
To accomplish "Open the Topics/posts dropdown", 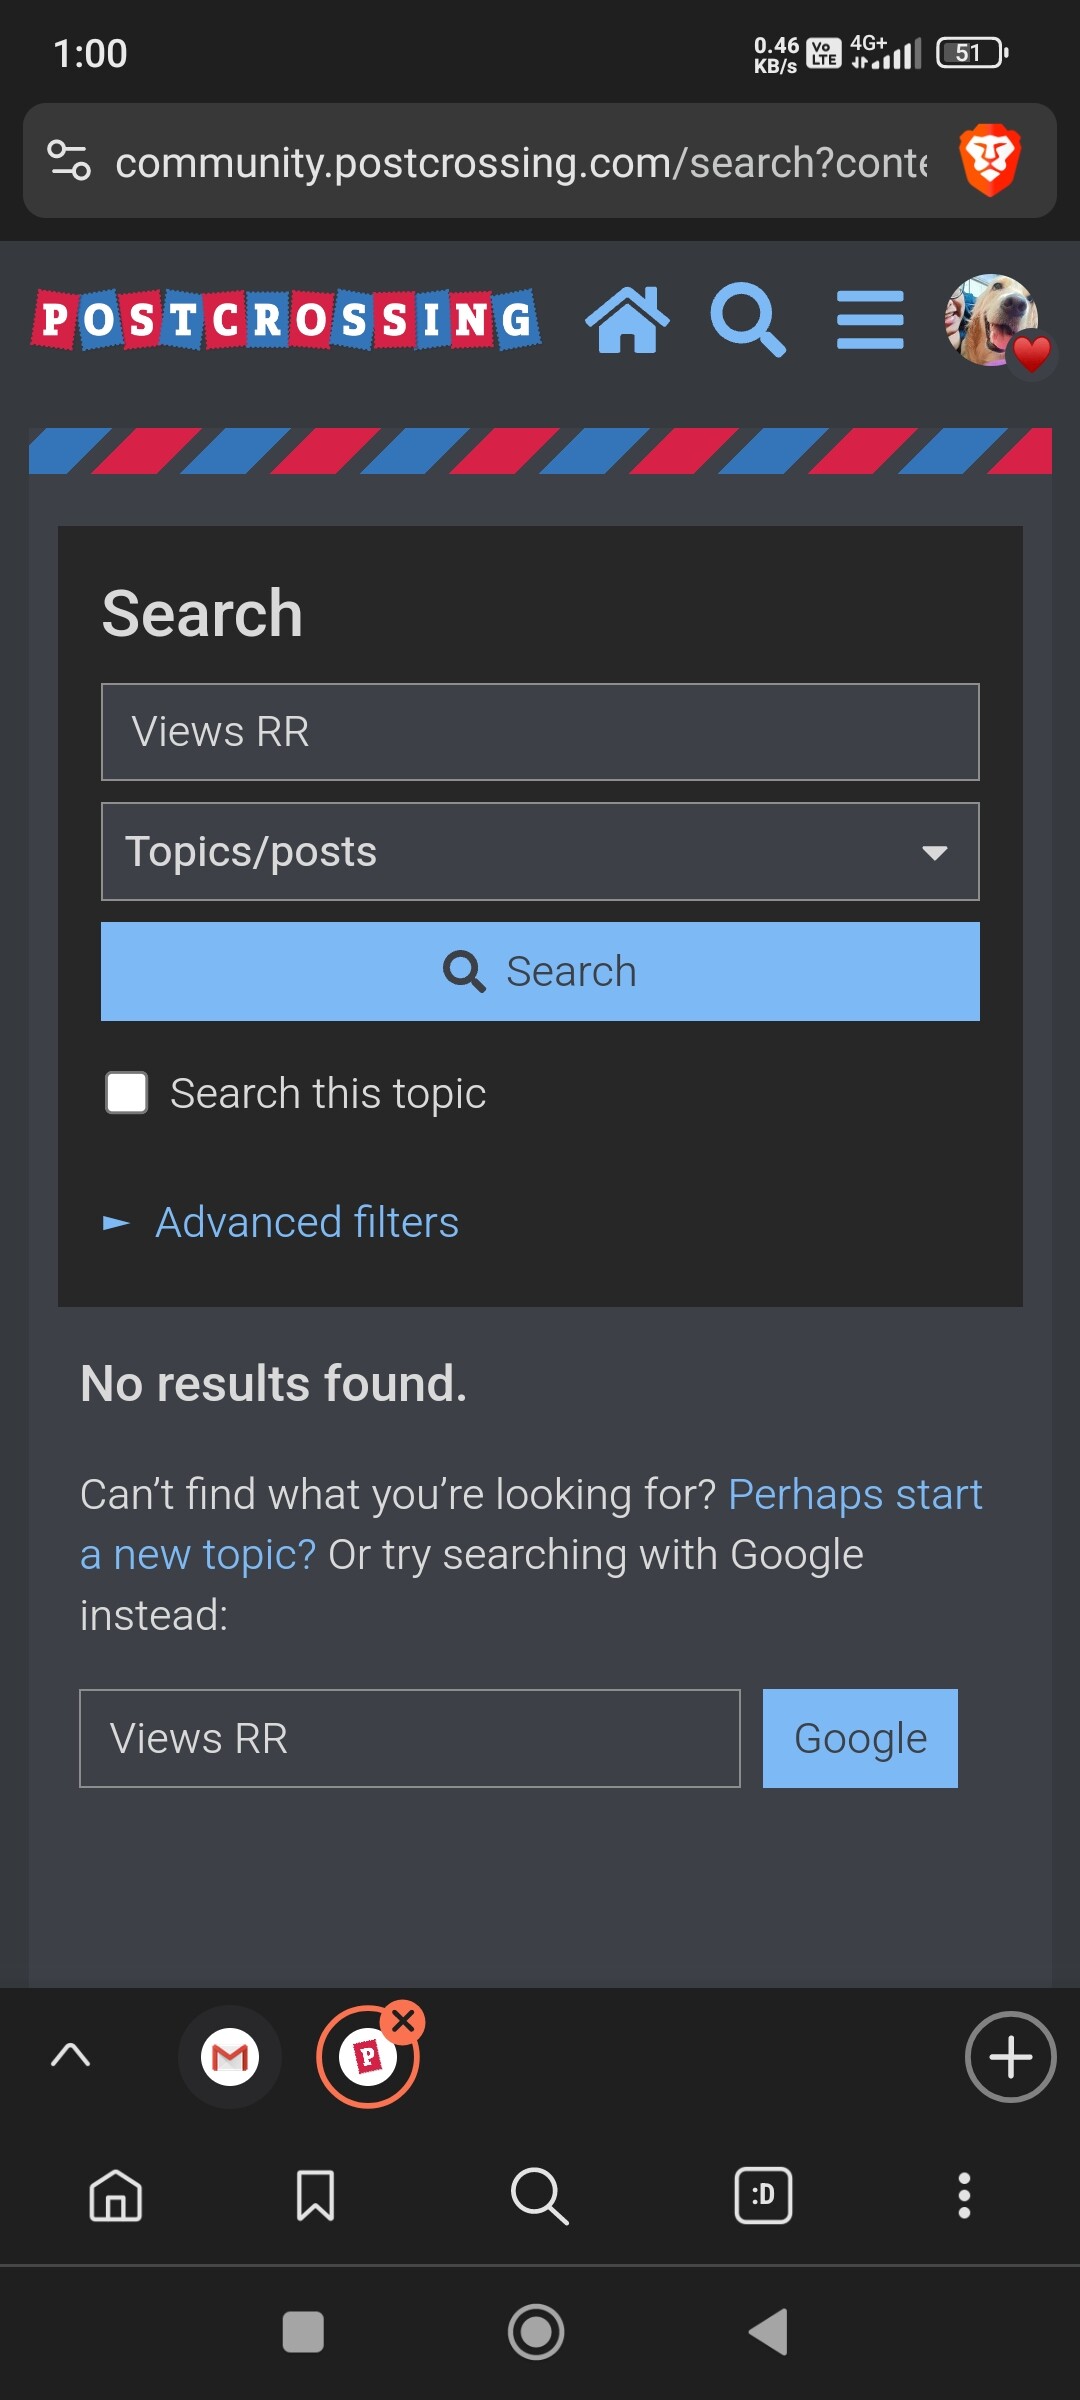I will click(x=540, y=852).
